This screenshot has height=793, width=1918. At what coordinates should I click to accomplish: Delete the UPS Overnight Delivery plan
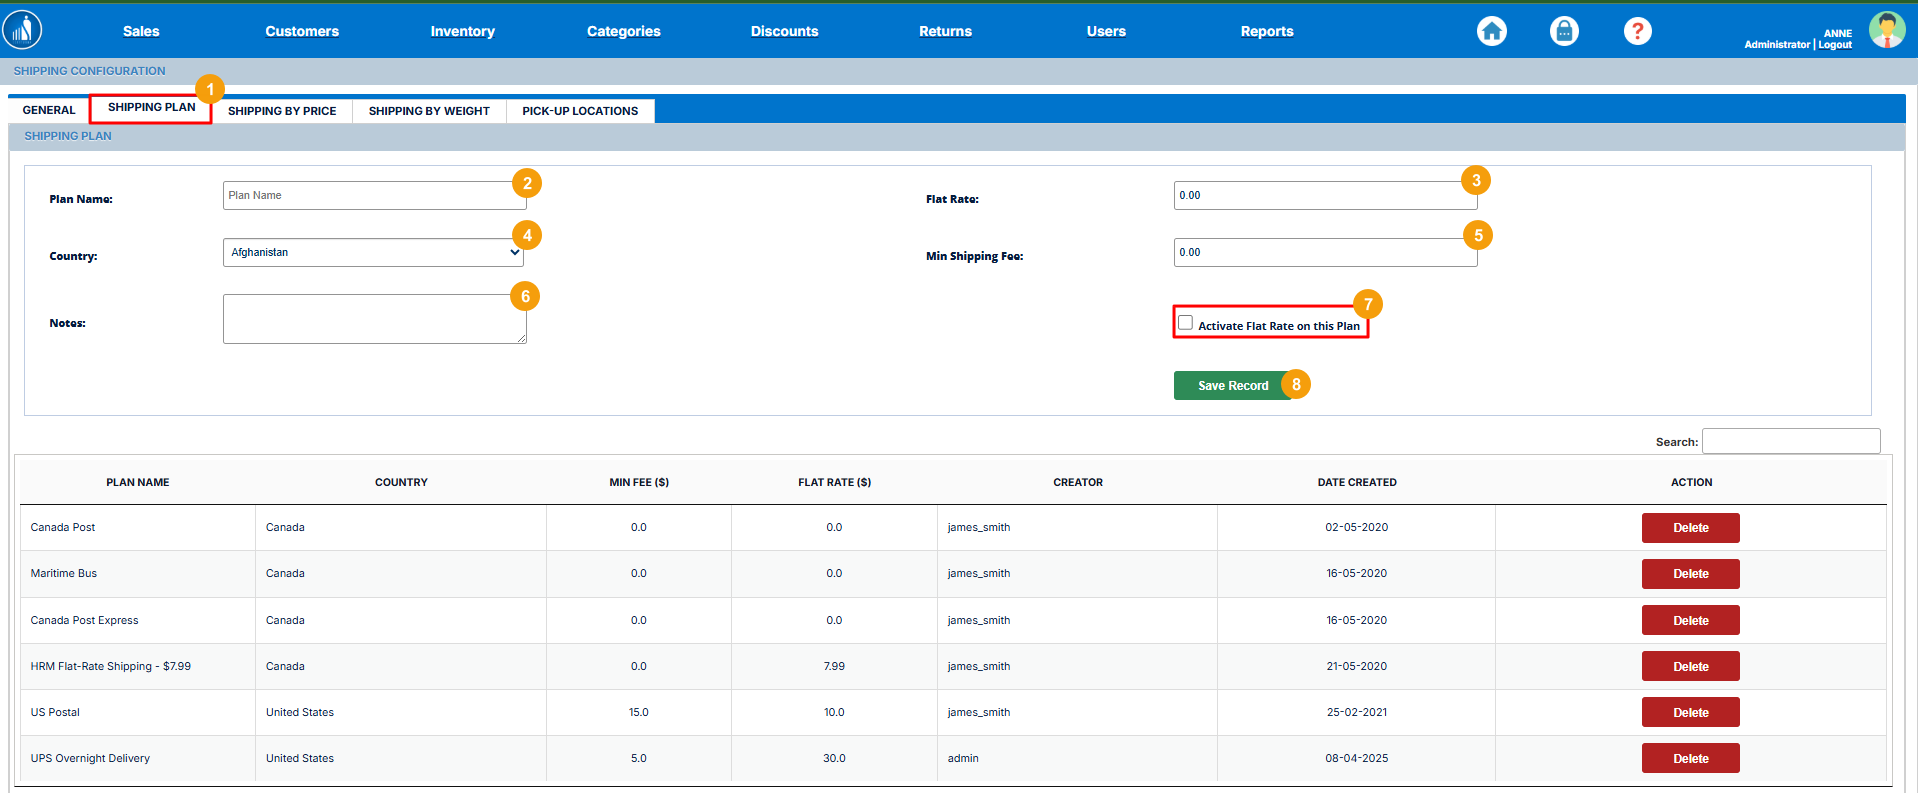pyautogui.click(x=1690, y=758)
